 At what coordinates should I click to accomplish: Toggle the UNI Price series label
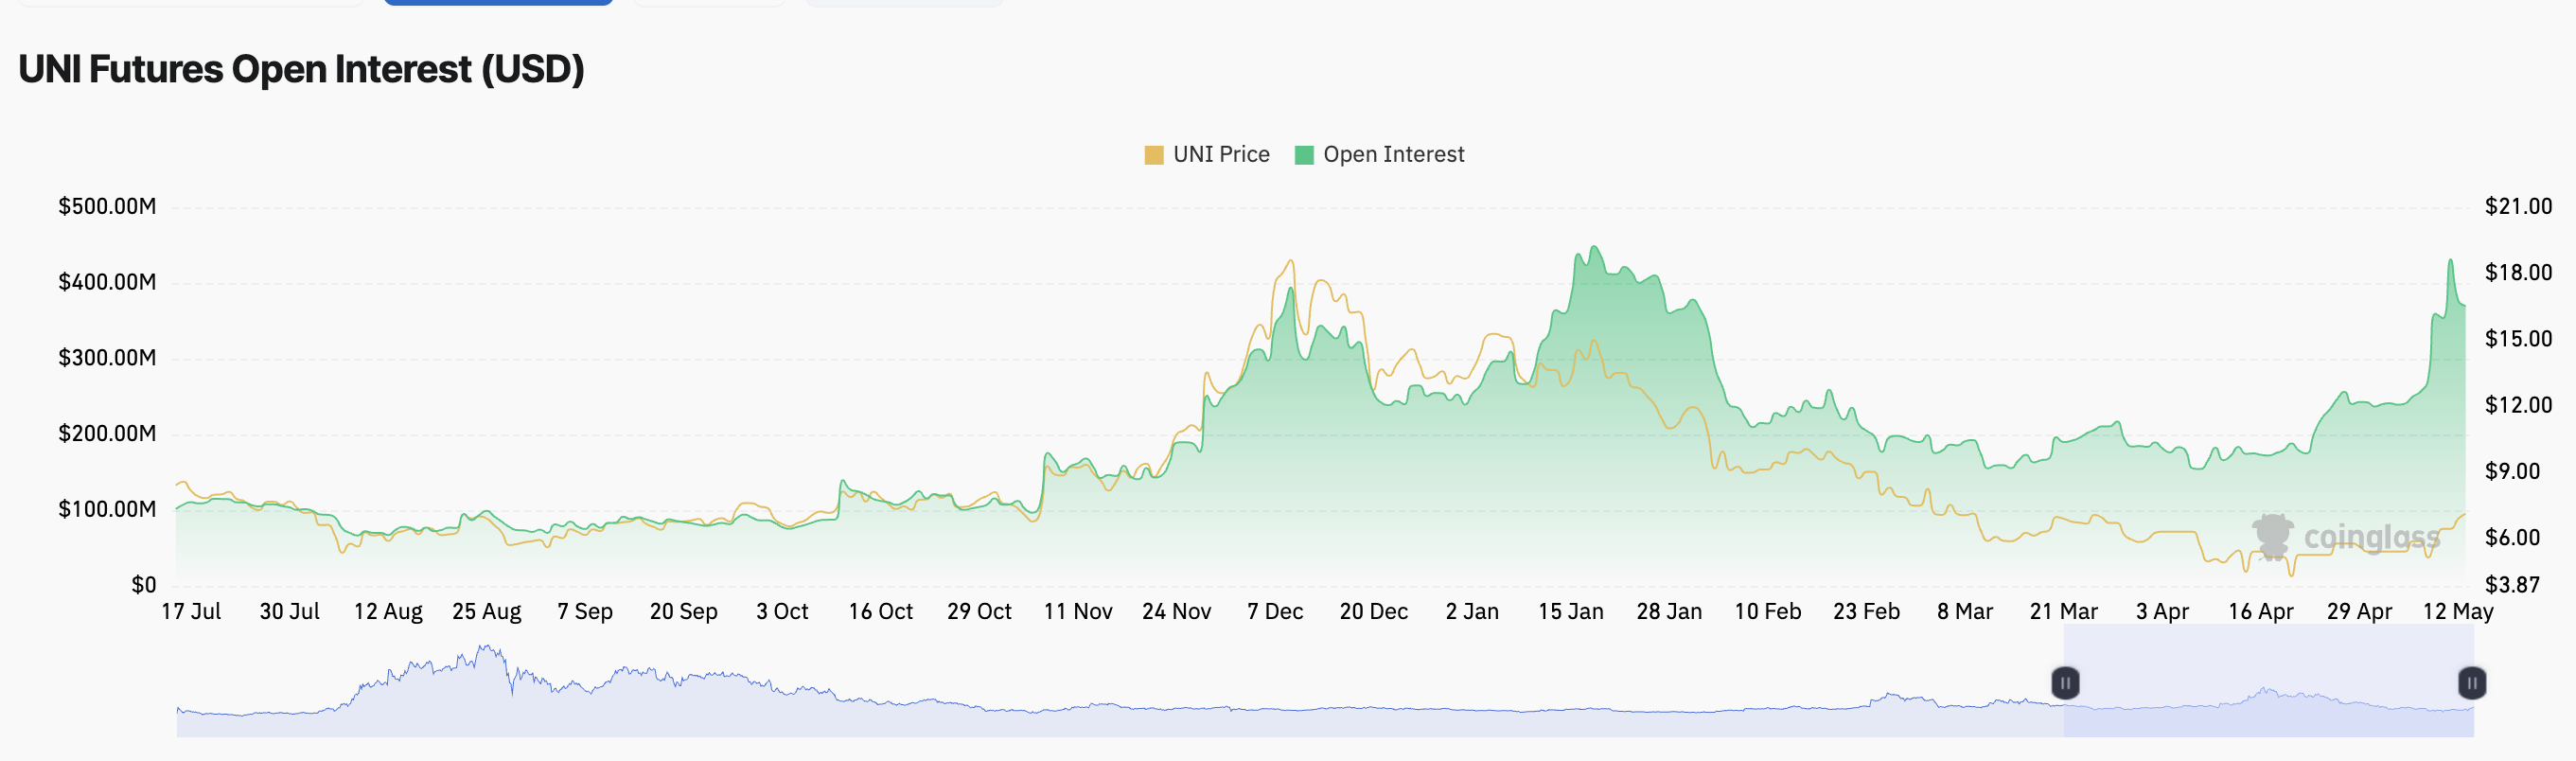pos(1221,155)
